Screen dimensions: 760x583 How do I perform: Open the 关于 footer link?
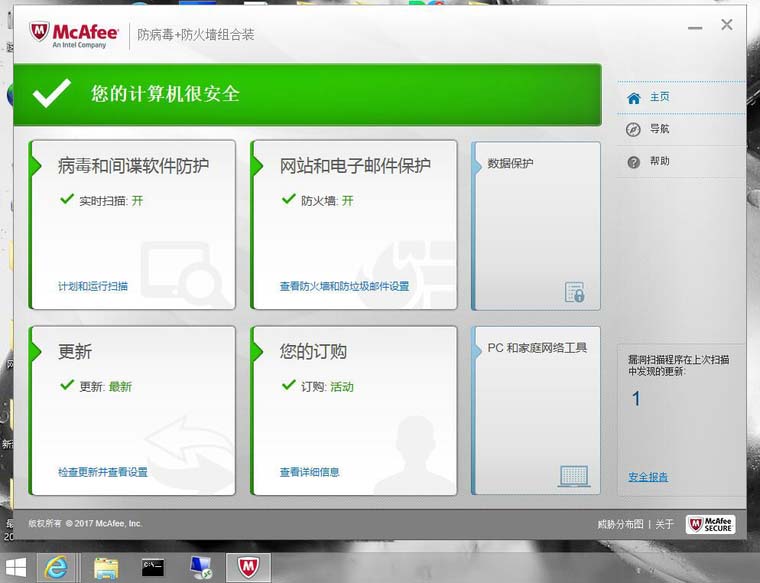pos(665,524)
